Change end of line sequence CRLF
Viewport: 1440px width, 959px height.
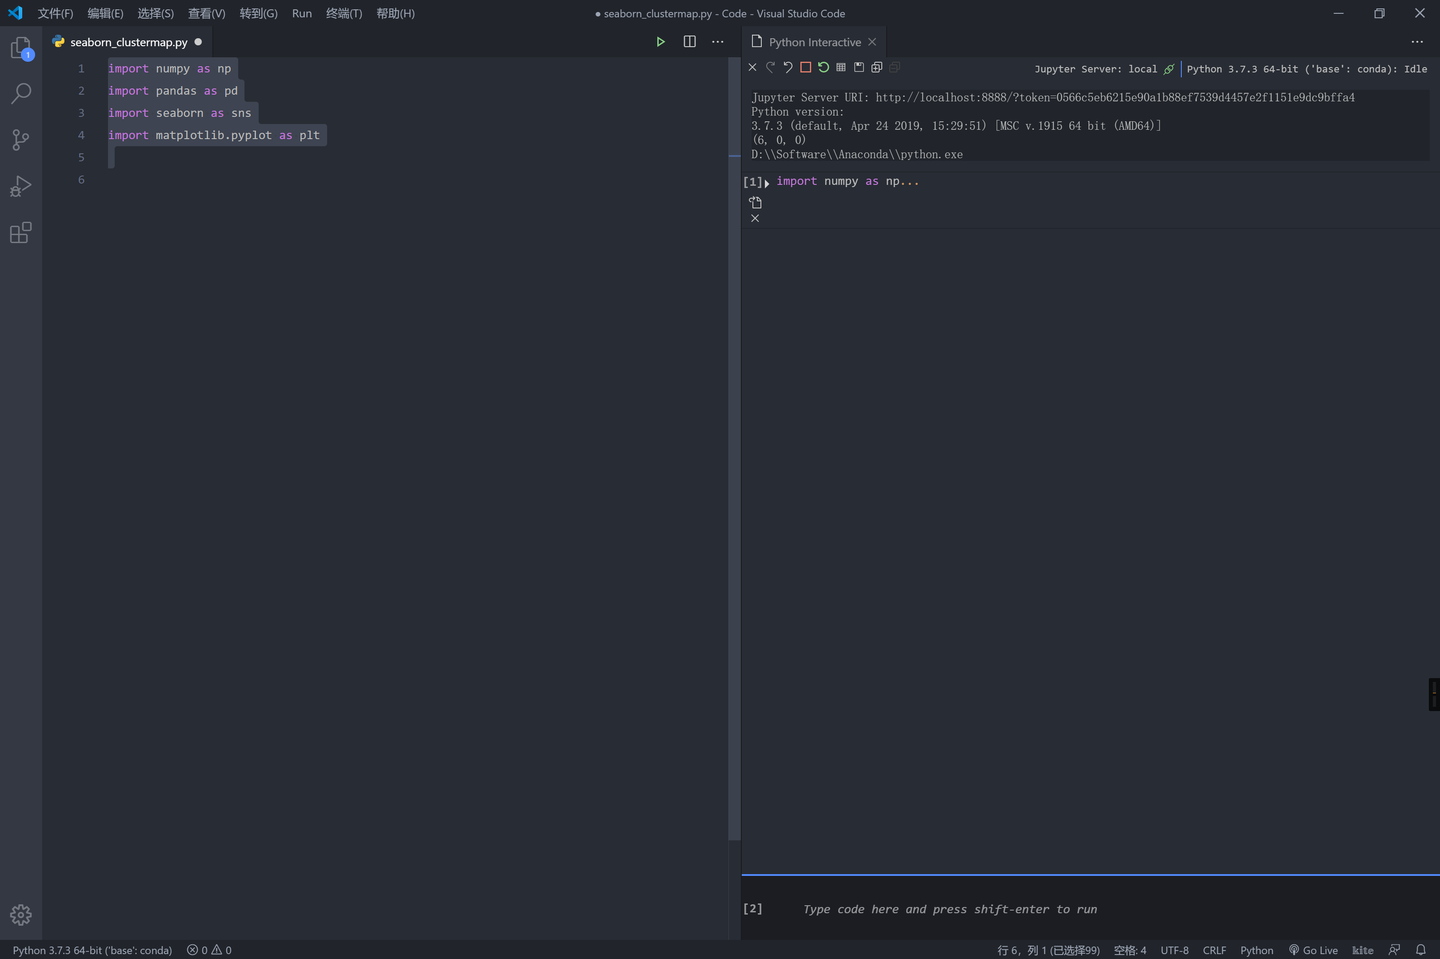(x=1214, y=950)
